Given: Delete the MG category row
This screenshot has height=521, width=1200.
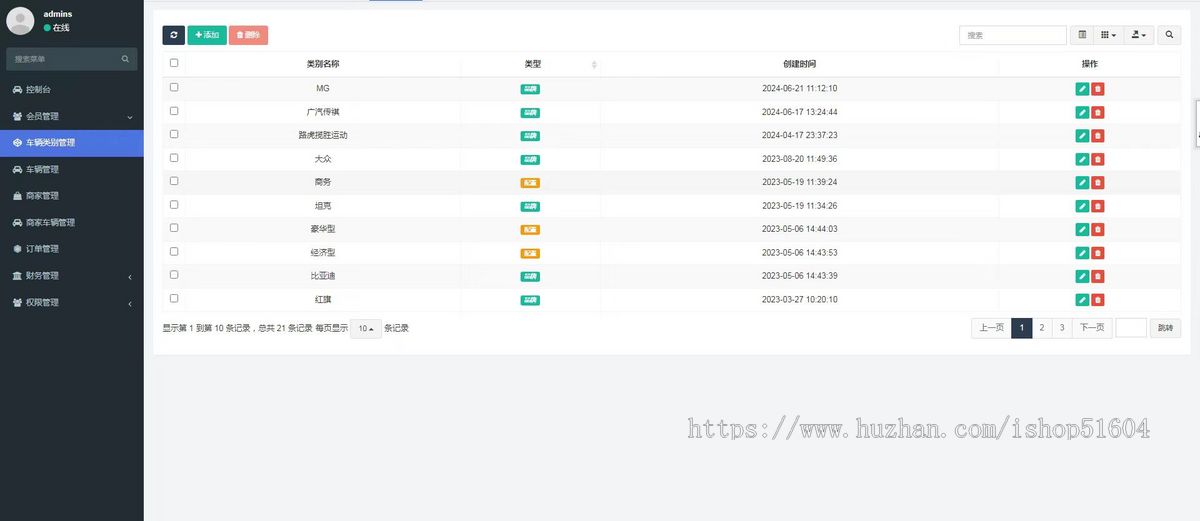Looking at the screenshot, I should click(1098, 89).
